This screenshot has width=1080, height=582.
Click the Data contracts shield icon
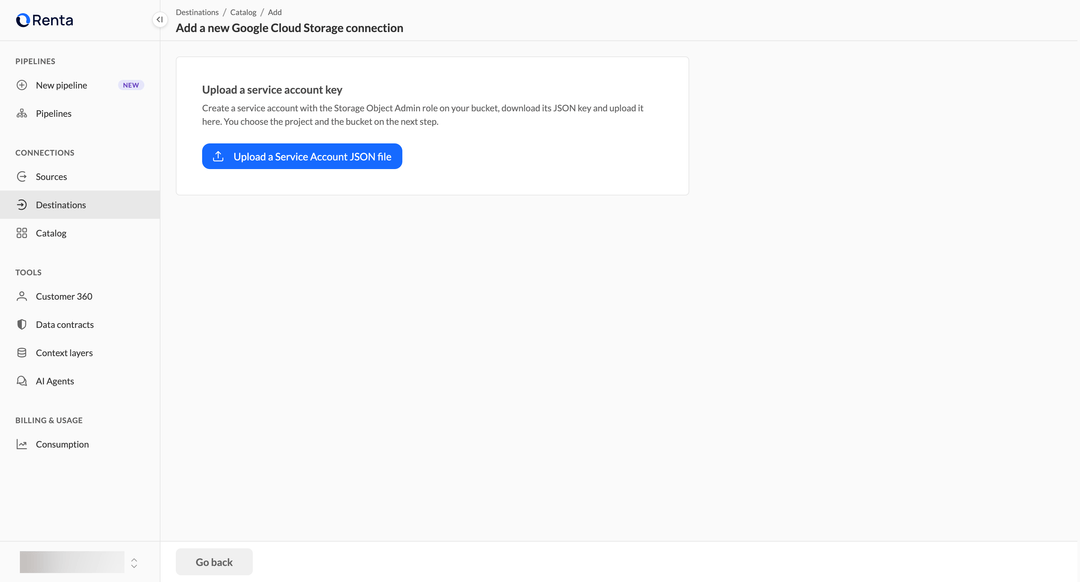(x=22, y=325)
